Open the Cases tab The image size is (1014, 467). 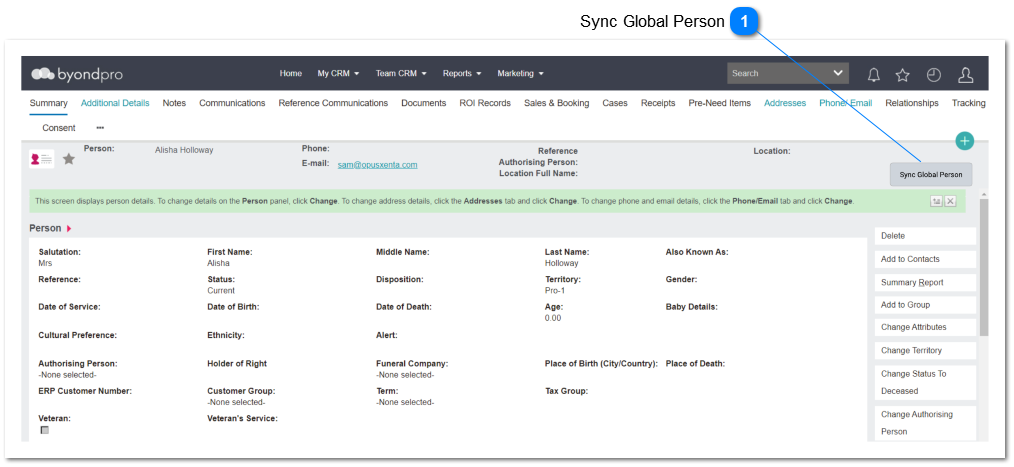(x=615, y=103)
